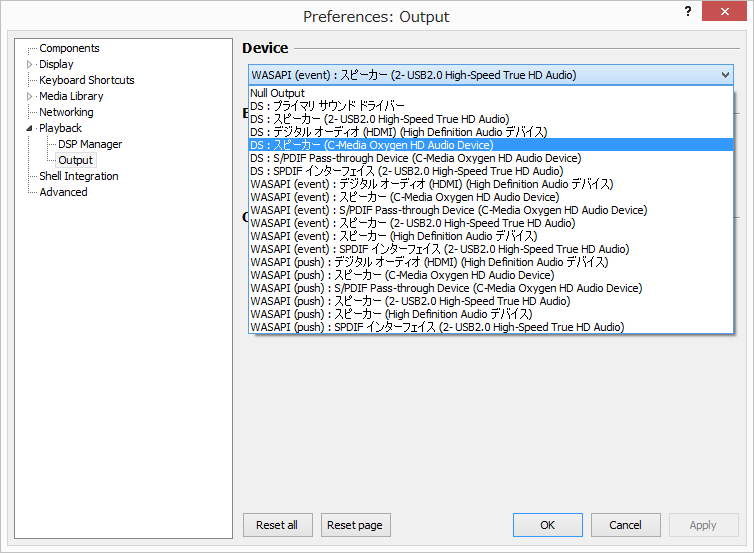Click the help question mark icon
This screenshot has width=754, height=553.
tap(688, 12)
